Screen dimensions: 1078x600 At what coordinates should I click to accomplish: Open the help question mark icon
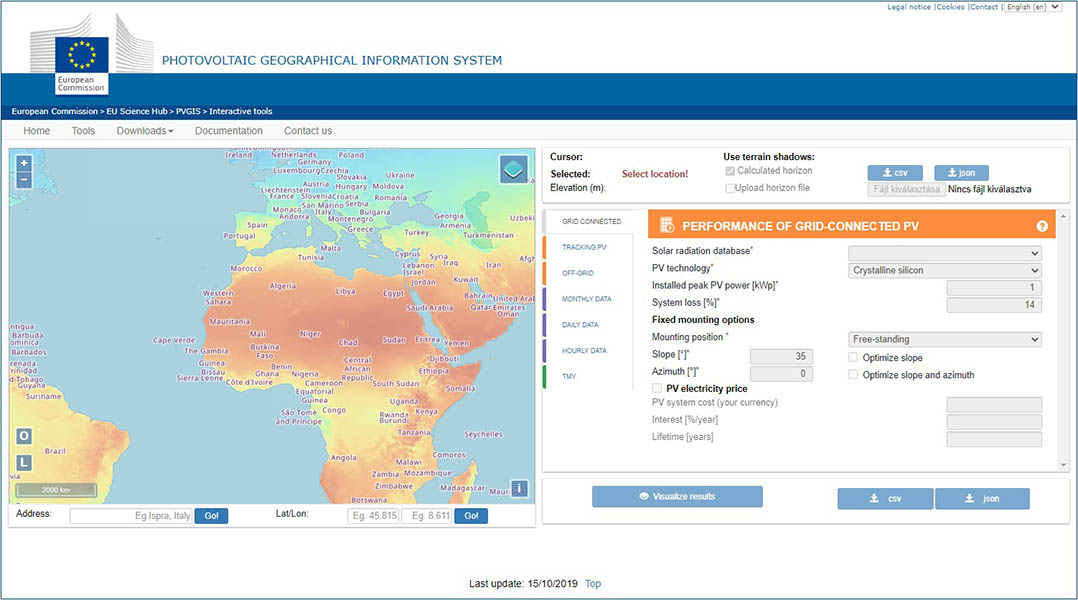click(x=1042, y=226)
